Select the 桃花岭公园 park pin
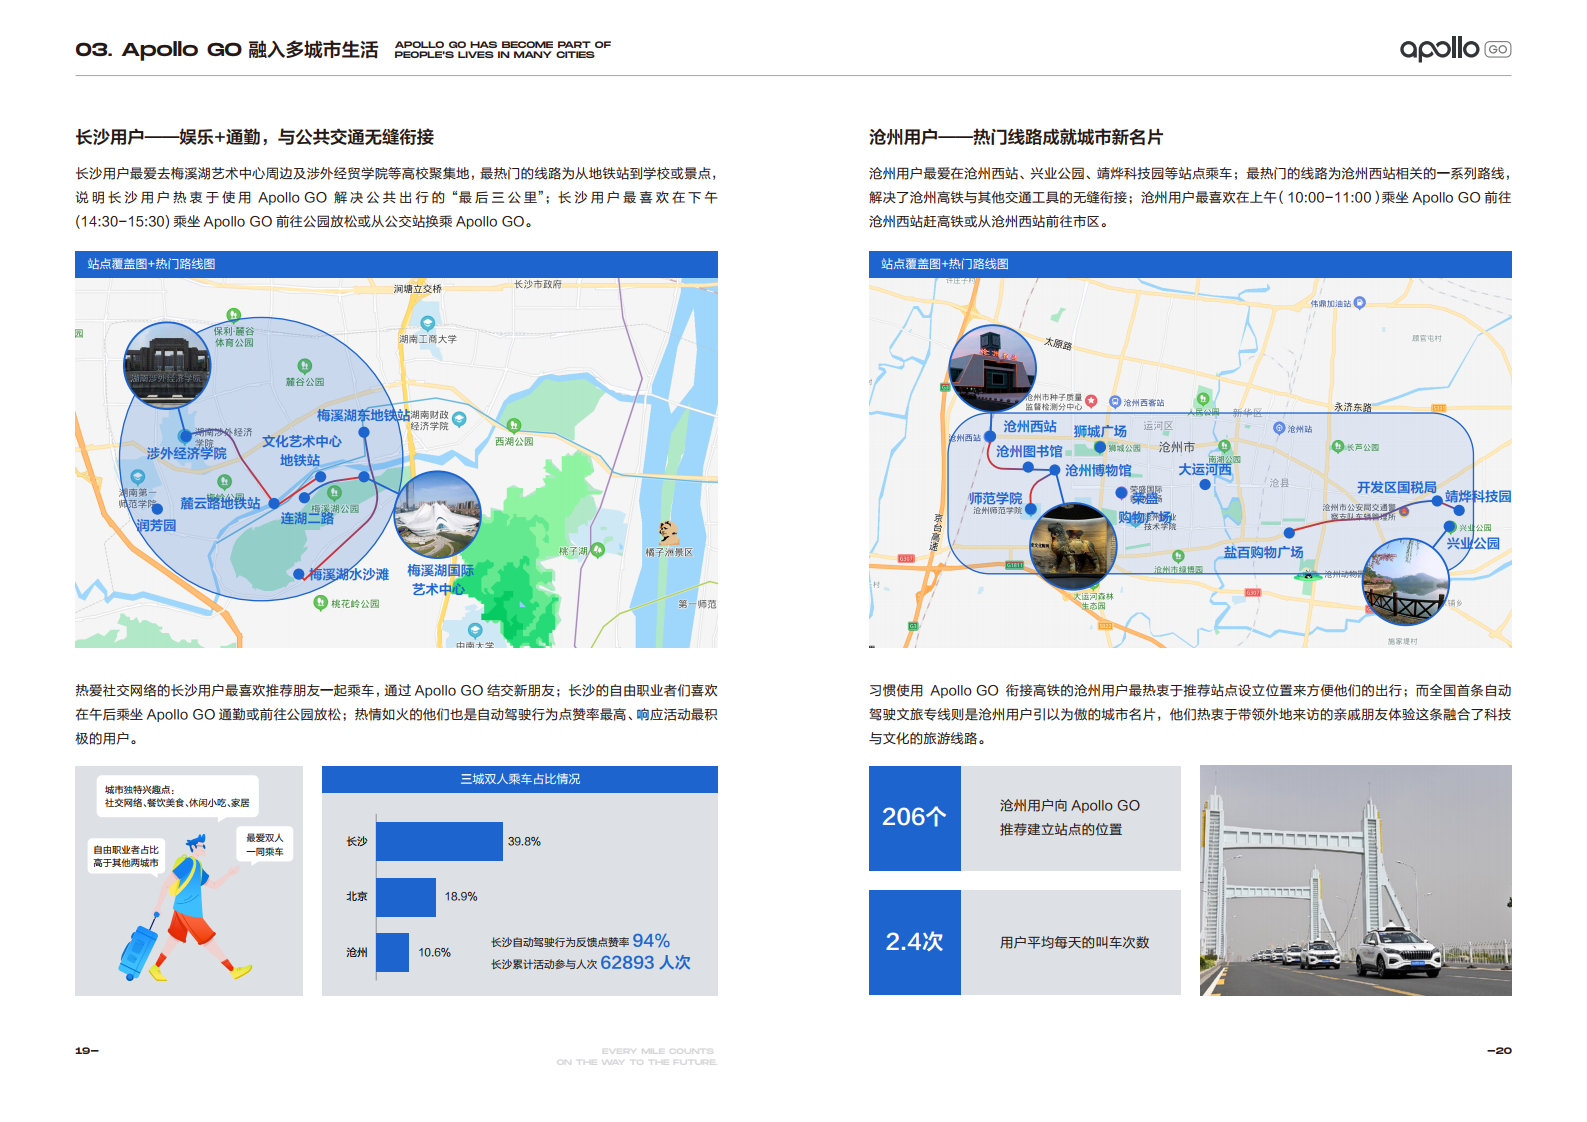This screenshot has width=1587, height=1122. point(321,602)
